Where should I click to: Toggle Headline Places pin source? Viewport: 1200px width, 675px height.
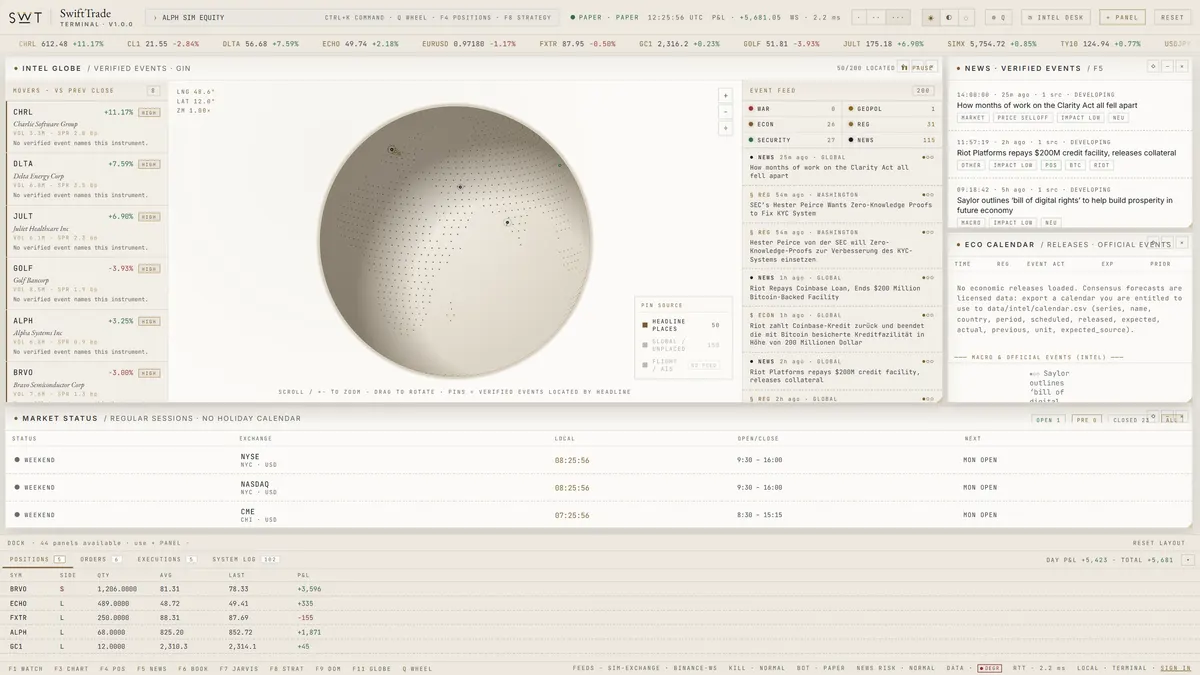(681, 325)
